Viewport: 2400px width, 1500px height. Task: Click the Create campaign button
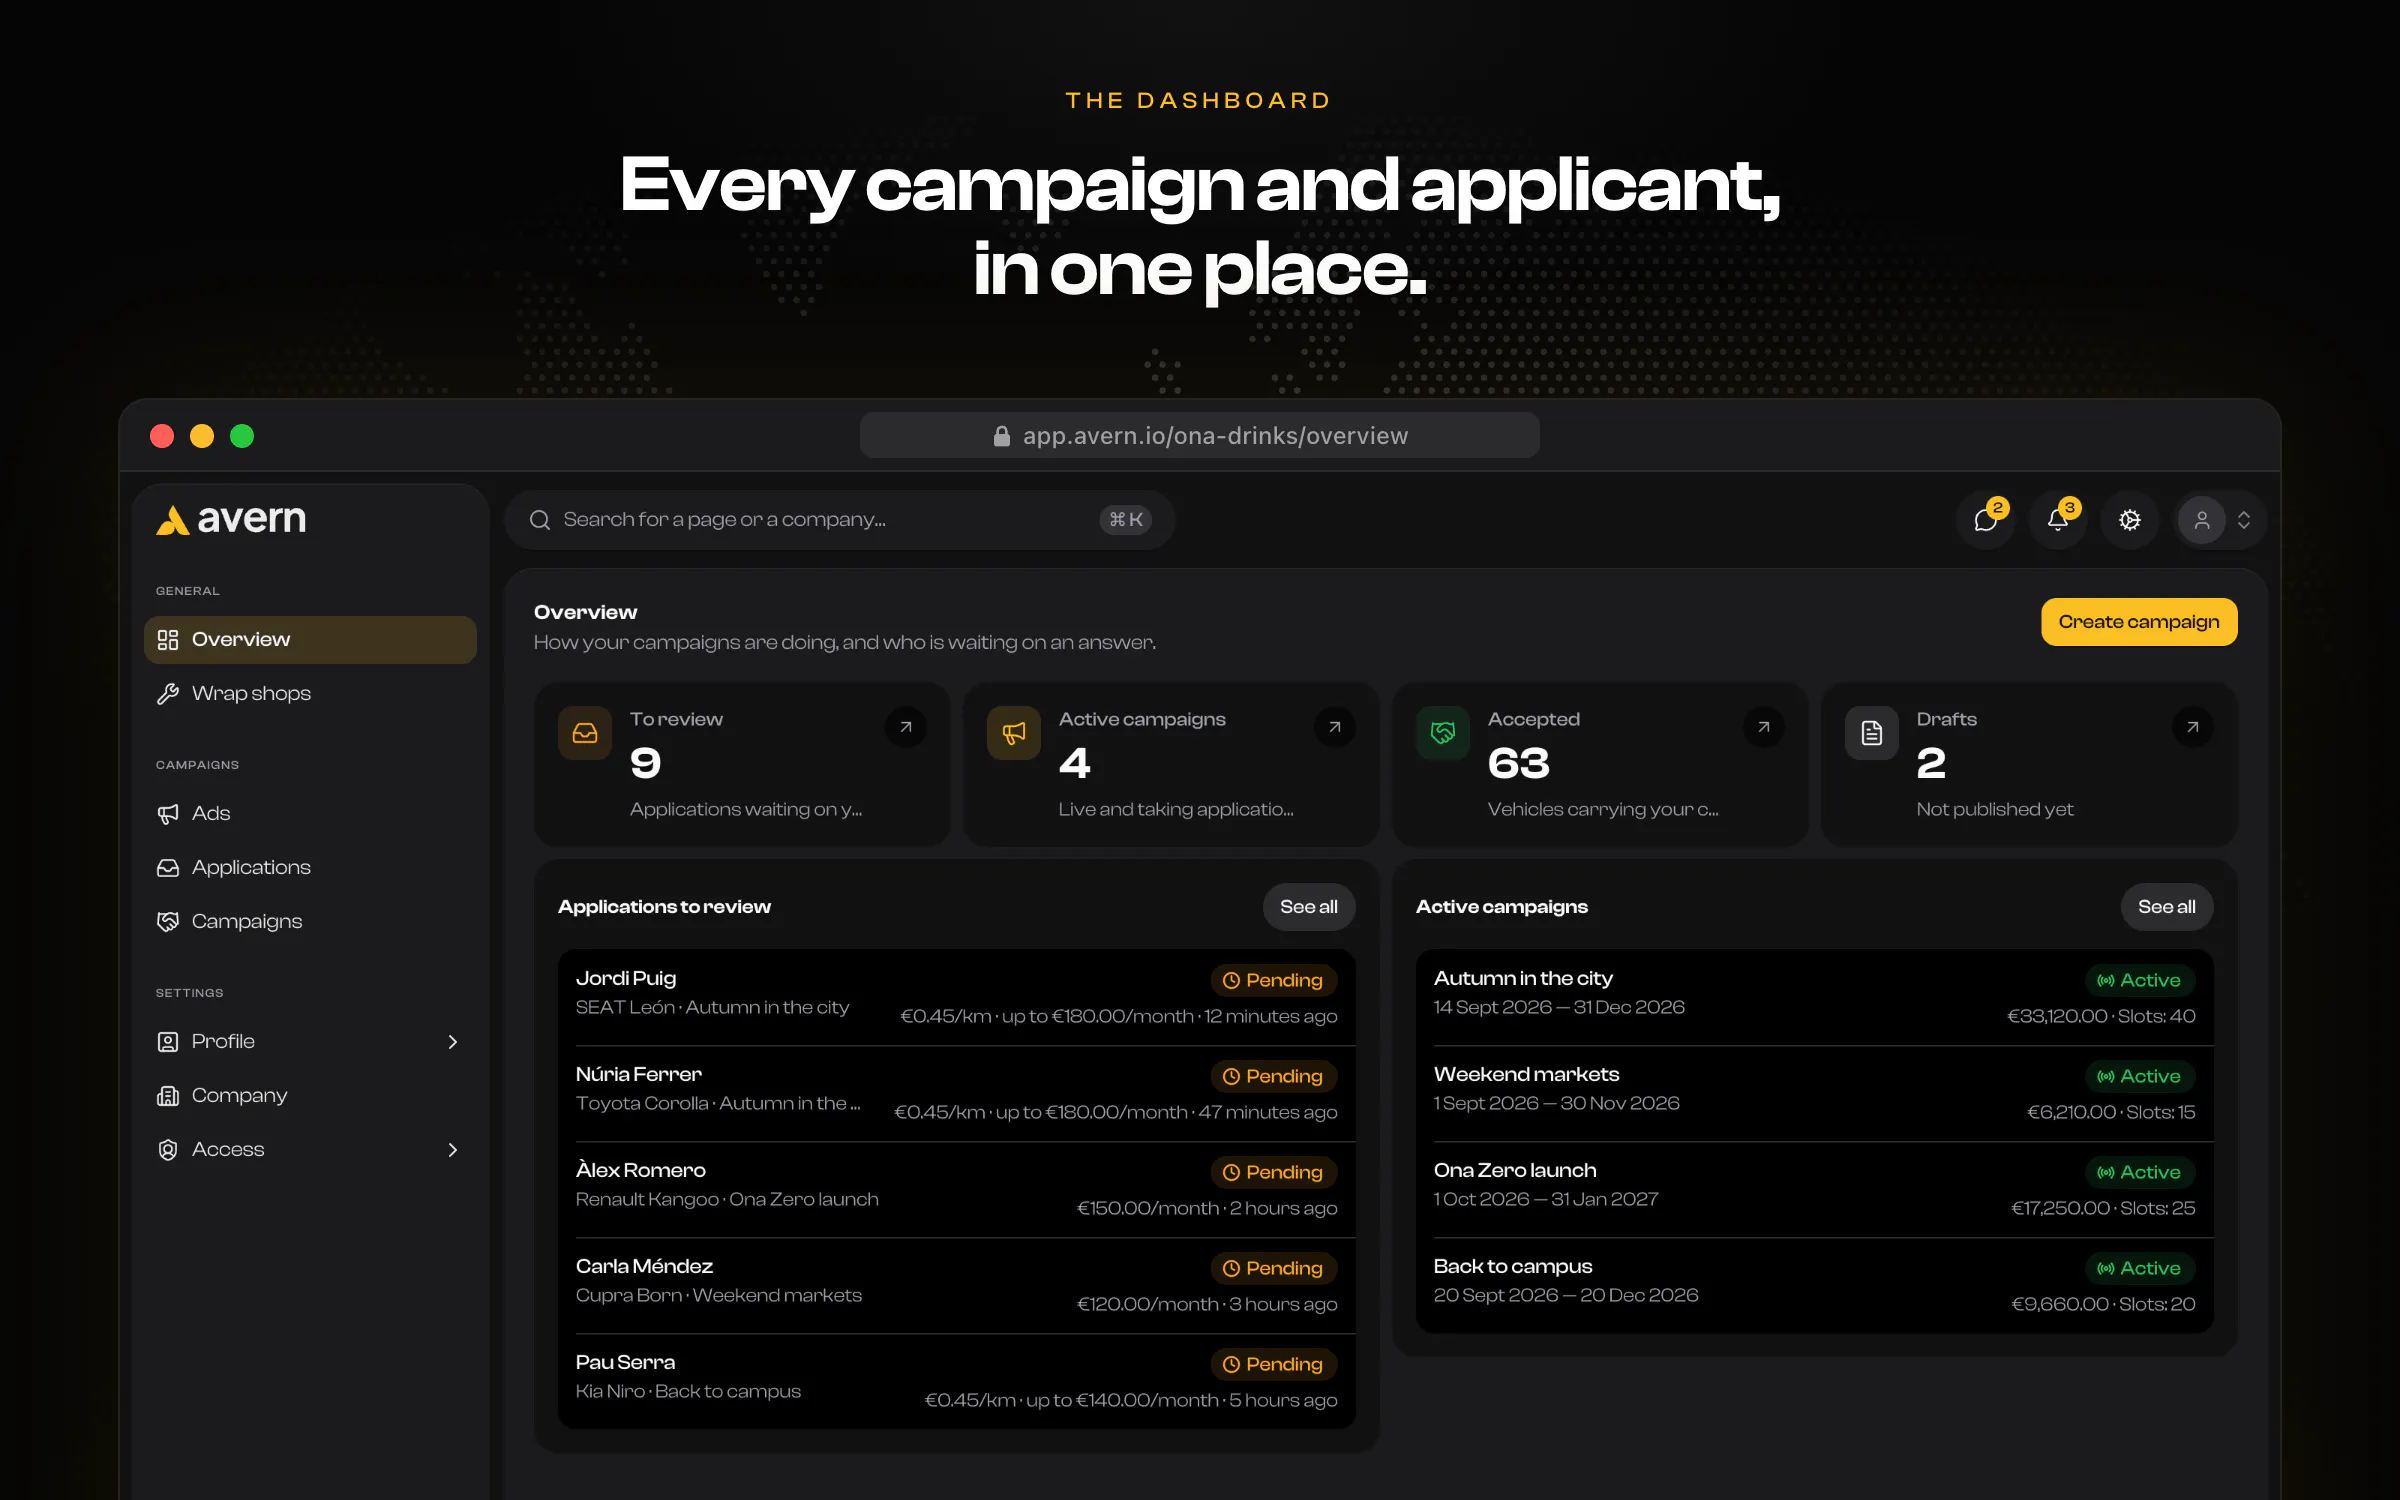click(2139, 622)
